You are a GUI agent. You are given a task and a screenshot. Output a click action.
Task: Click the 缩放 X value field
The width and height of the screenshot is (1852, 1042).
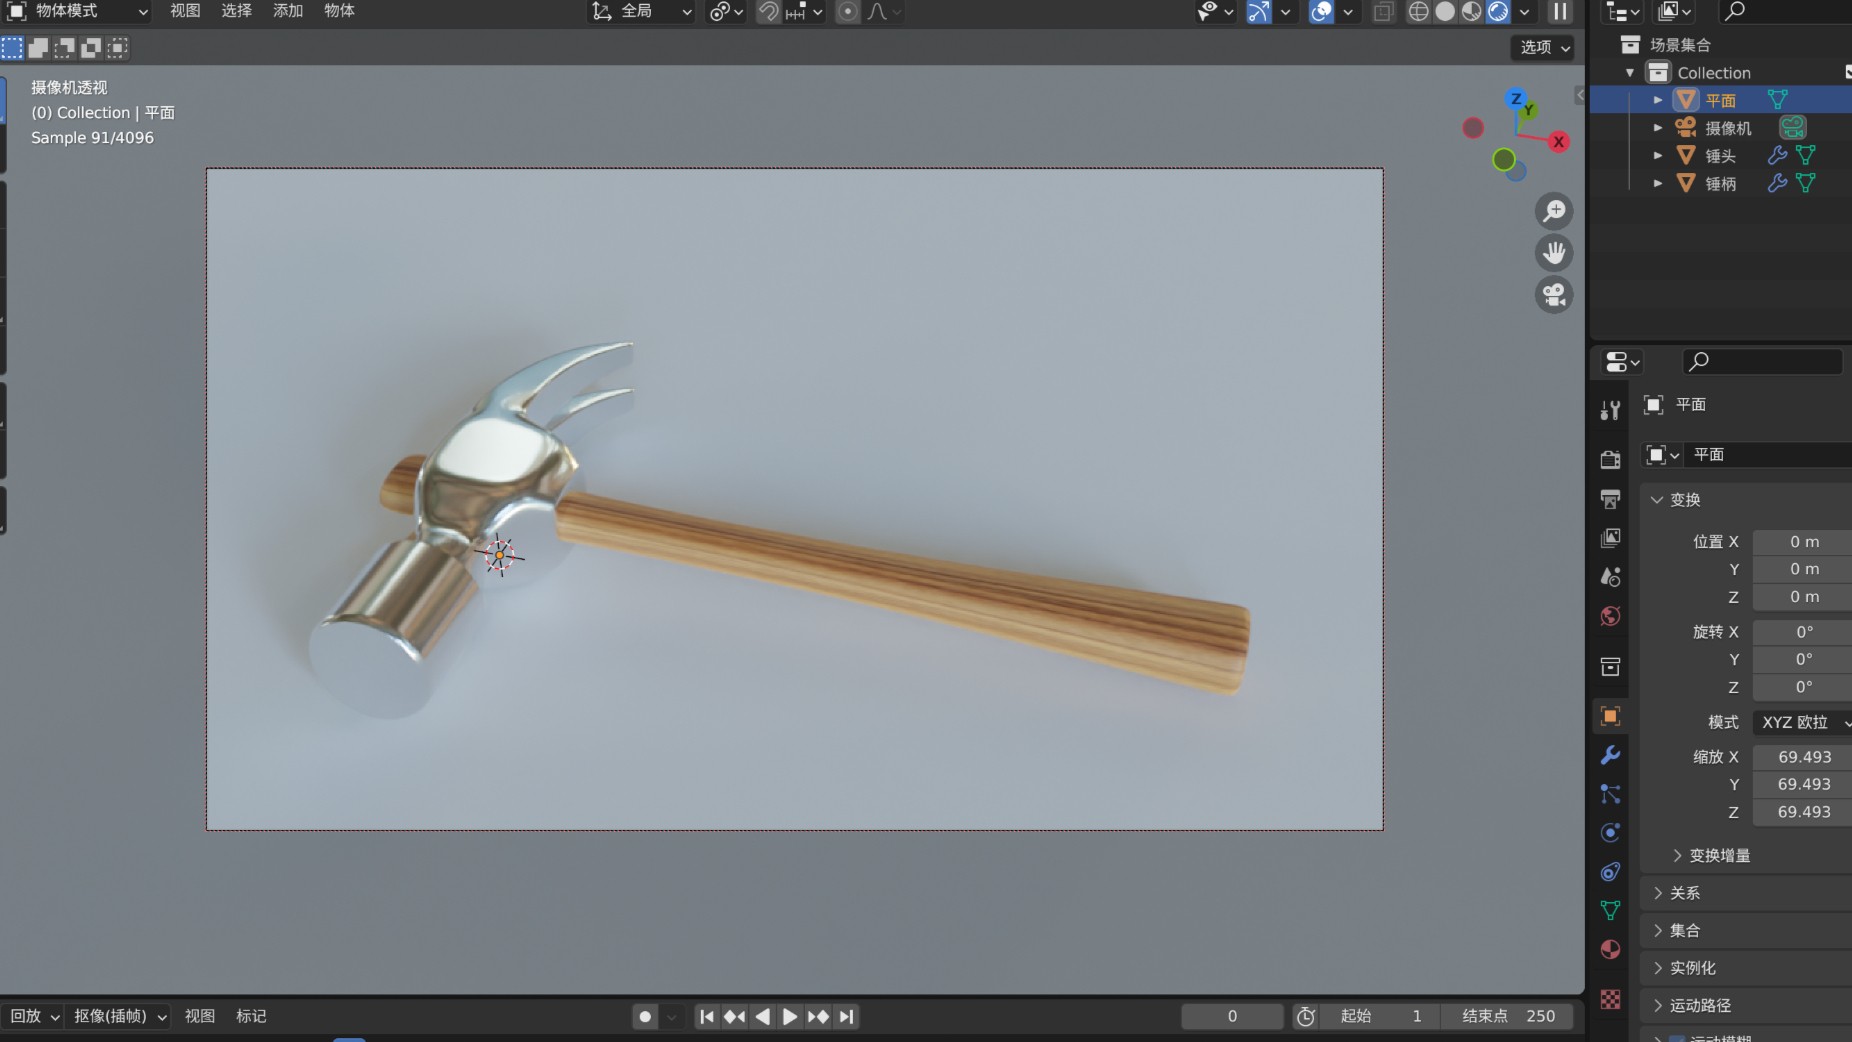[x=1803, y=757]
